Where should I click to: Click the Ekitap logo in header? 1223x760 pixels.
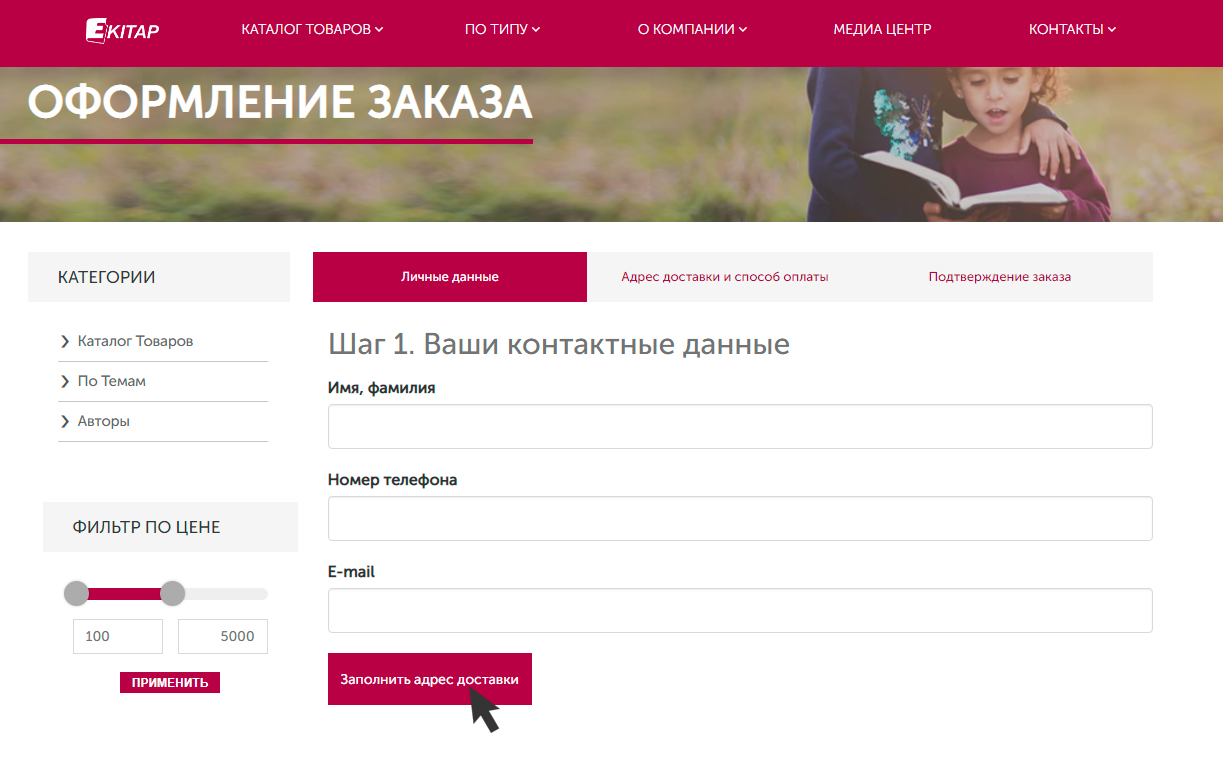[122, 30]
